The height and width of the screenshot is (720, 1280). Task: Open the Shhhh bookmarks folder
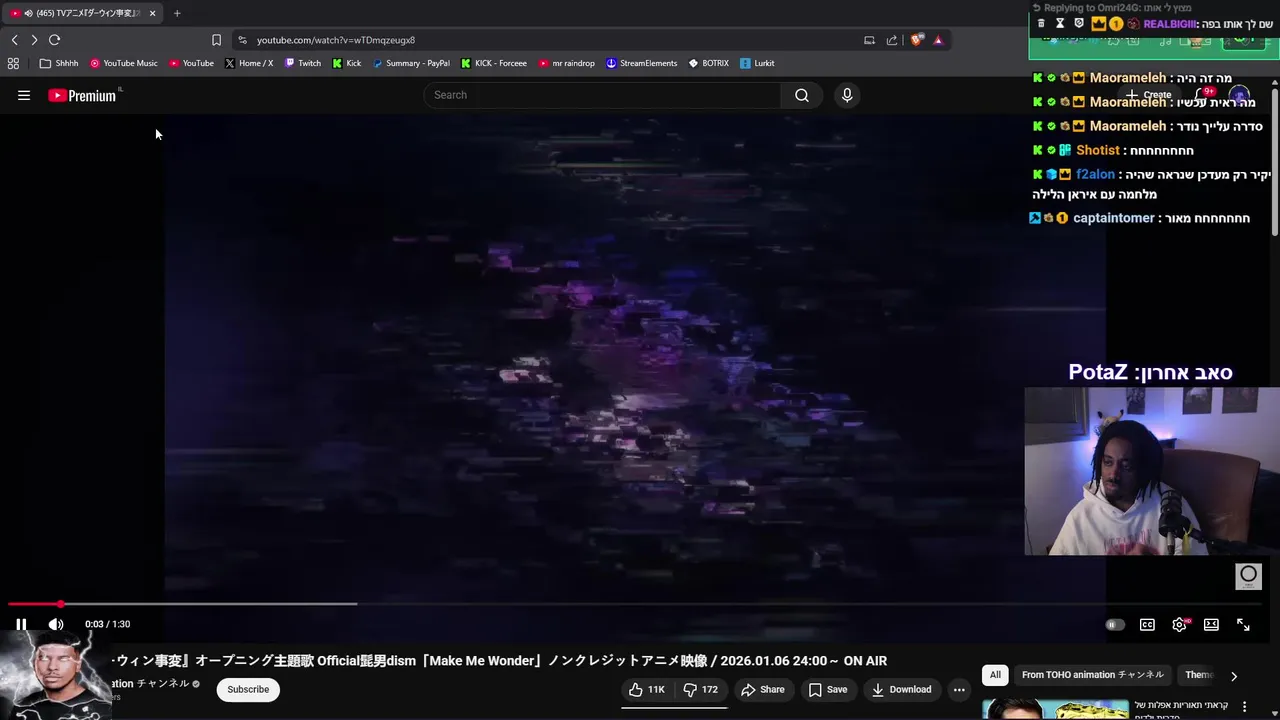tap(59, 63)
